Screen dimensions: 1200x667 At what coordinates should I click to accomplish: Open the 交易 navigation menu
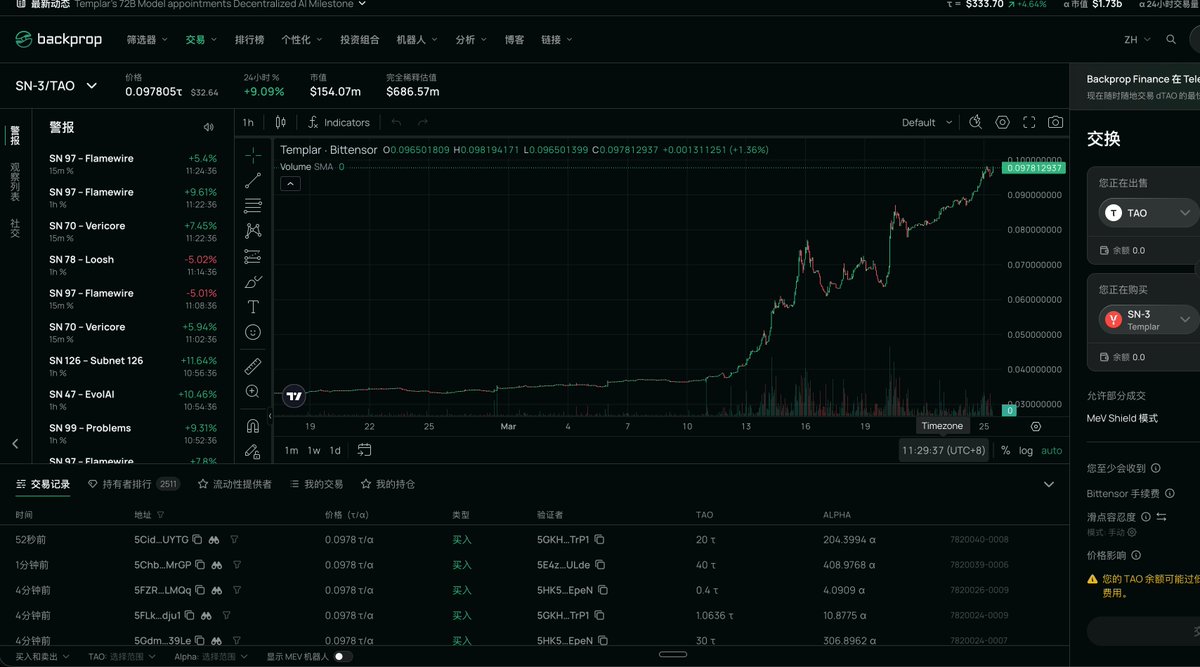(200, 40)
